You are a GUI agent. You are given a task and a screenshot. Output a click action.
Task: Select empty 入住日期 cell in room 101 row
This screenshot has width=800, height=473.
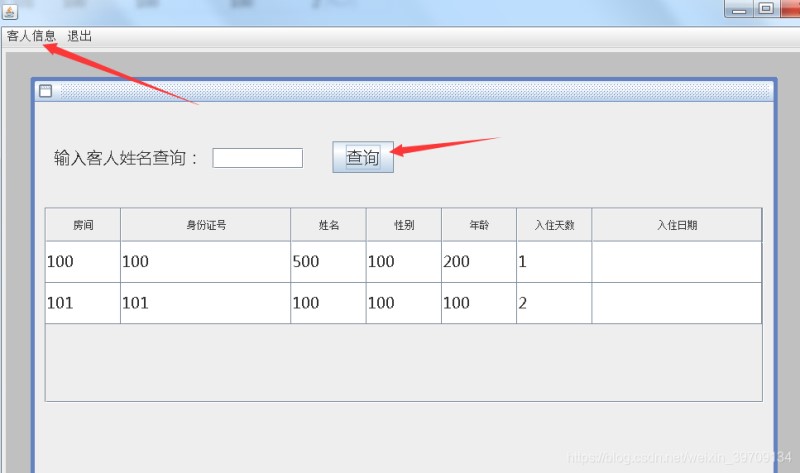(677, 303)
